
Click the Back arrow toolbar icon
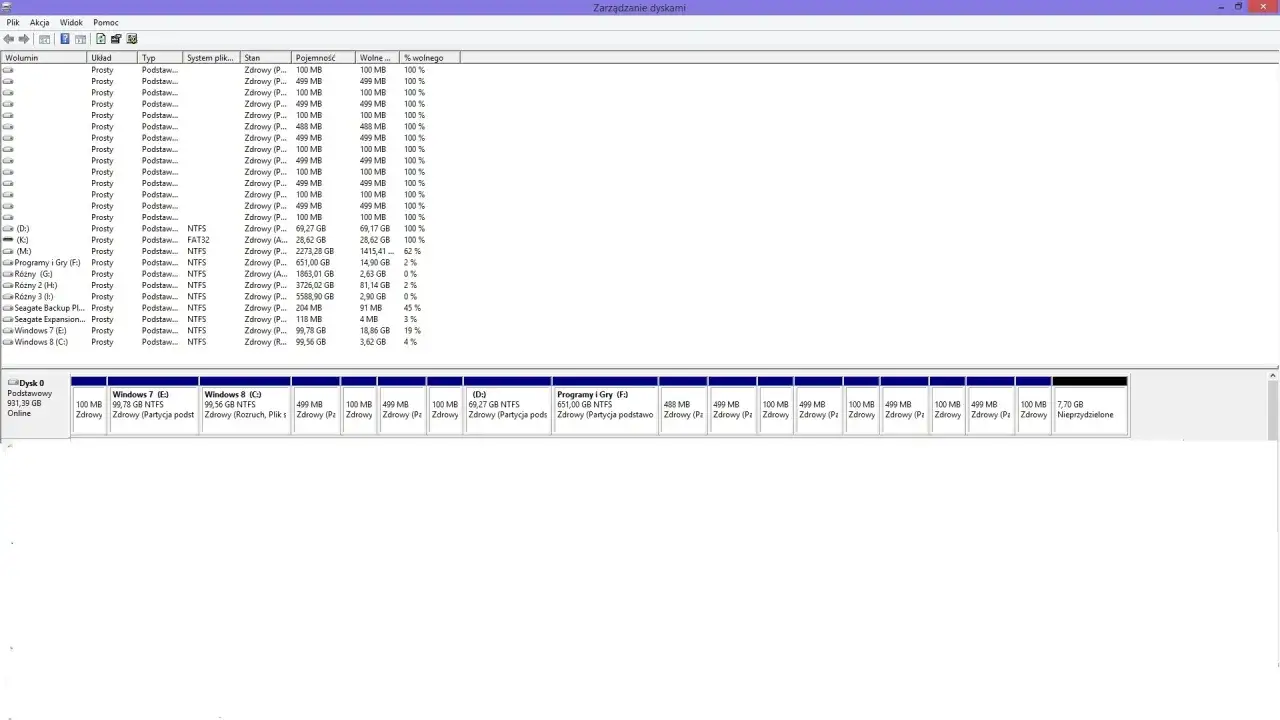coord(9,39)
